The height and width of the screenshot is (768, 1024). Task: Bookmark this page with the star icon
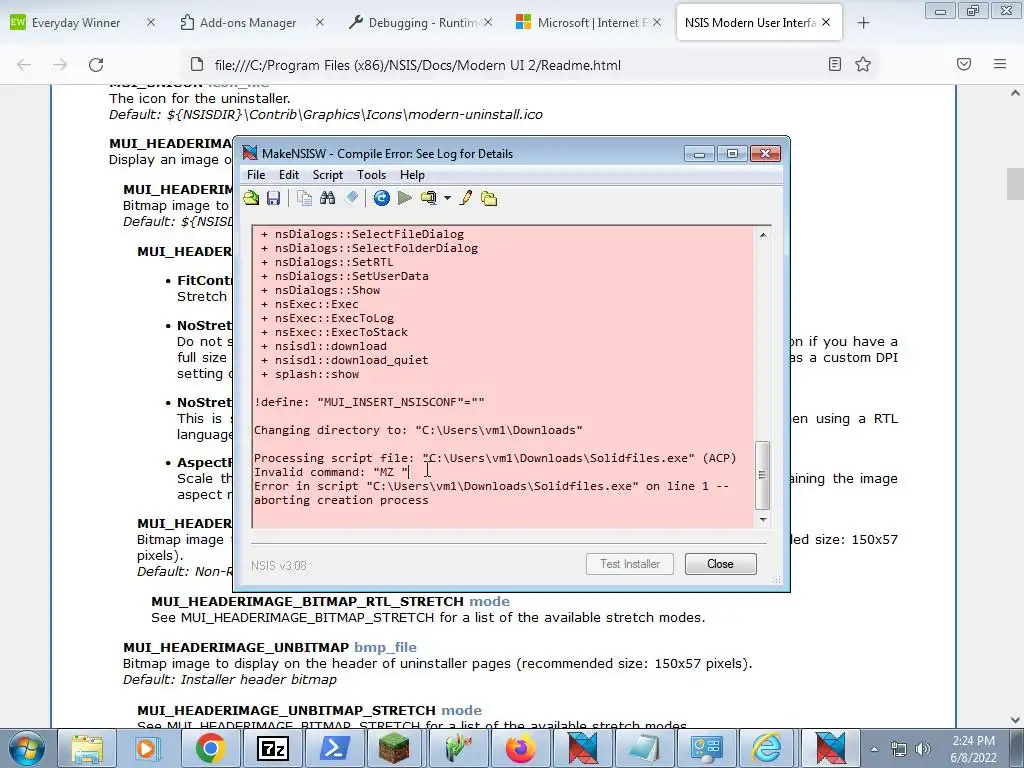863,64
